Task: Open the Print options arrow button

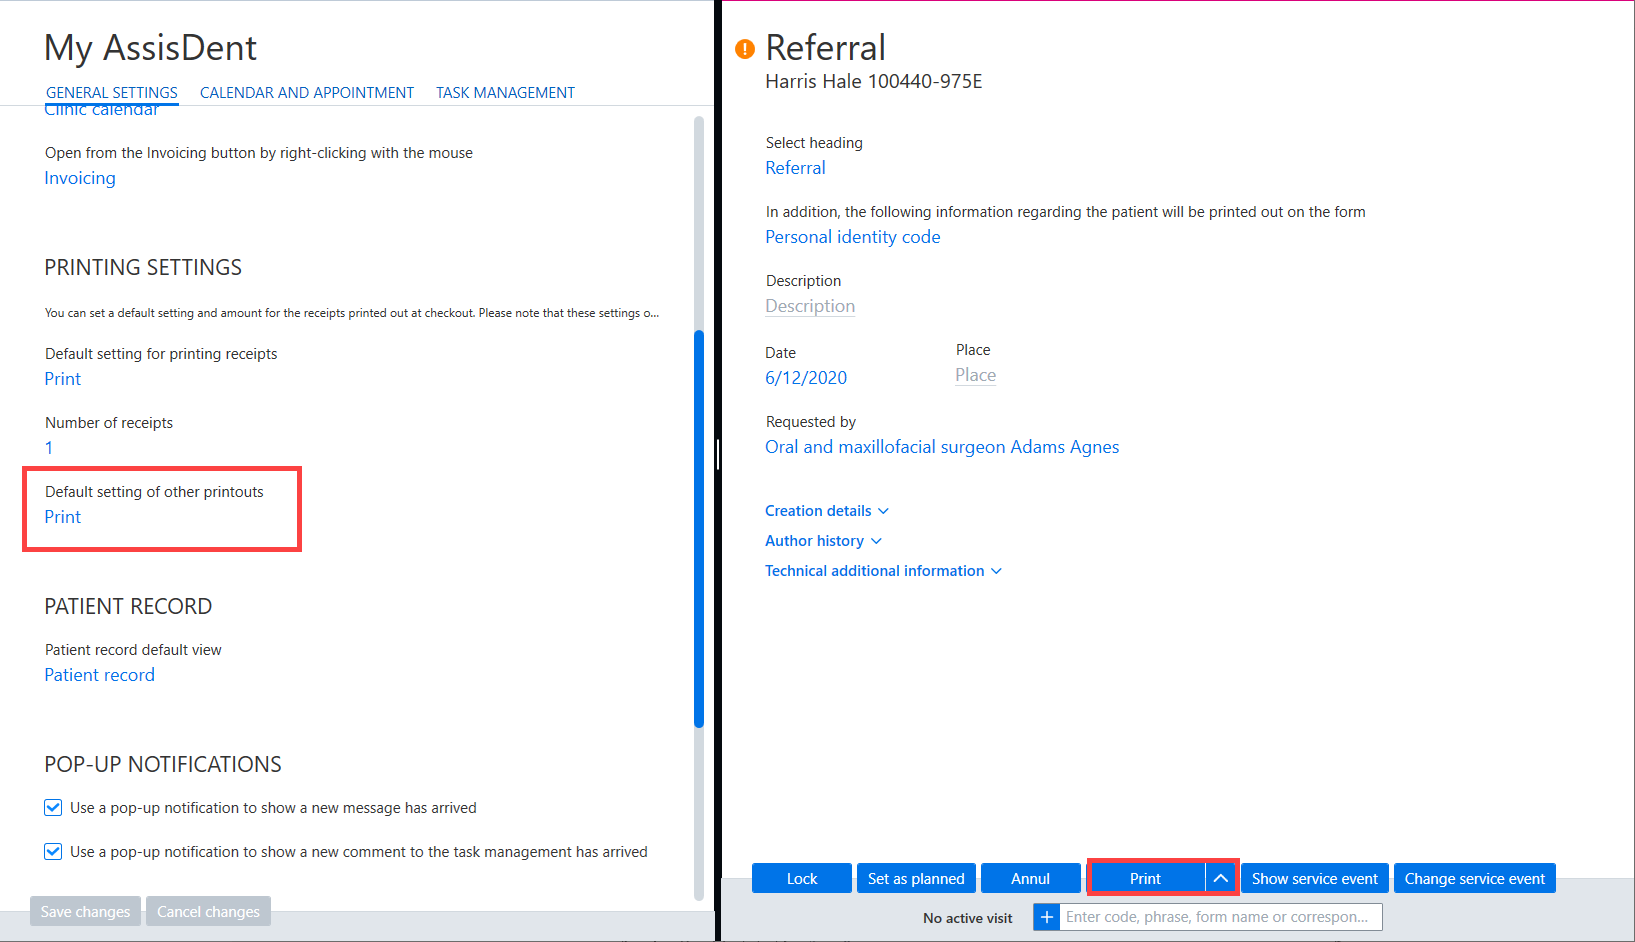Action: point(1220,878)
